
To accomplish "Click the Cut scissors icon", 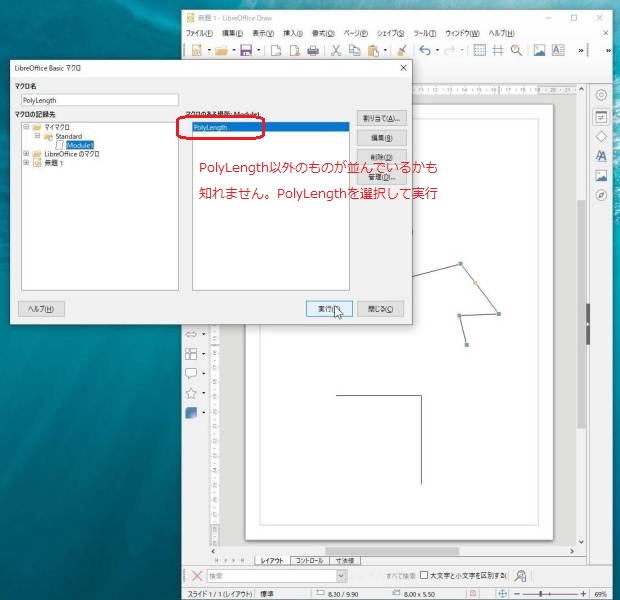I will [x=336, y=50].
